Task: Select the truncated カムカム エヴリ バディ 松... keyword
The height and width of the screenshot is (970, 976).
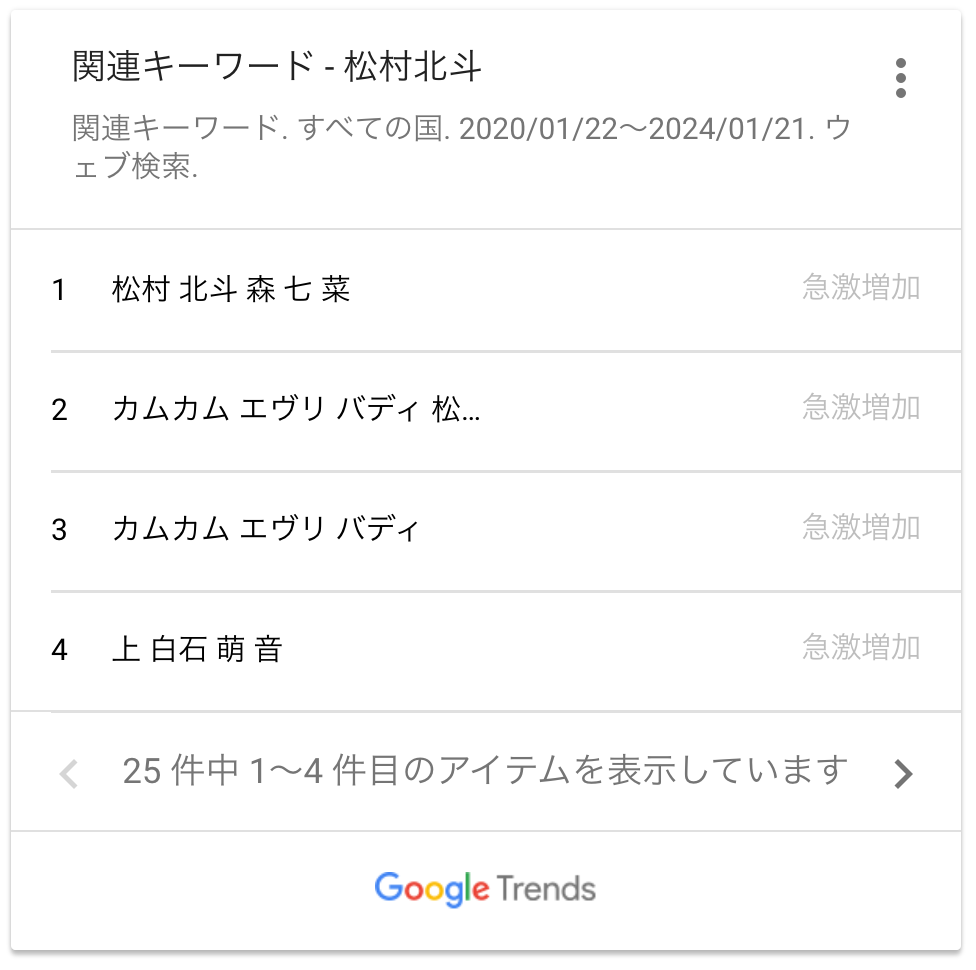Action: 296,410
